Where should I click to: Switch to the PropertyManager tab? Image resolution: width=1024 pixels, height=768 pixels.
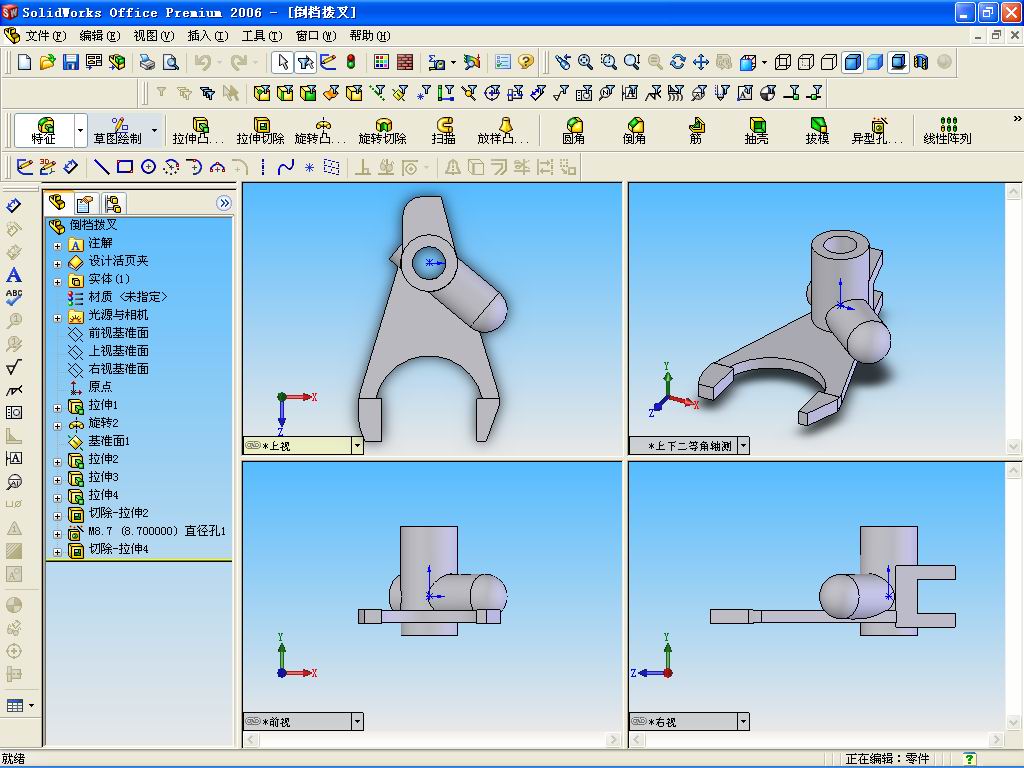(x=84, y=204)
